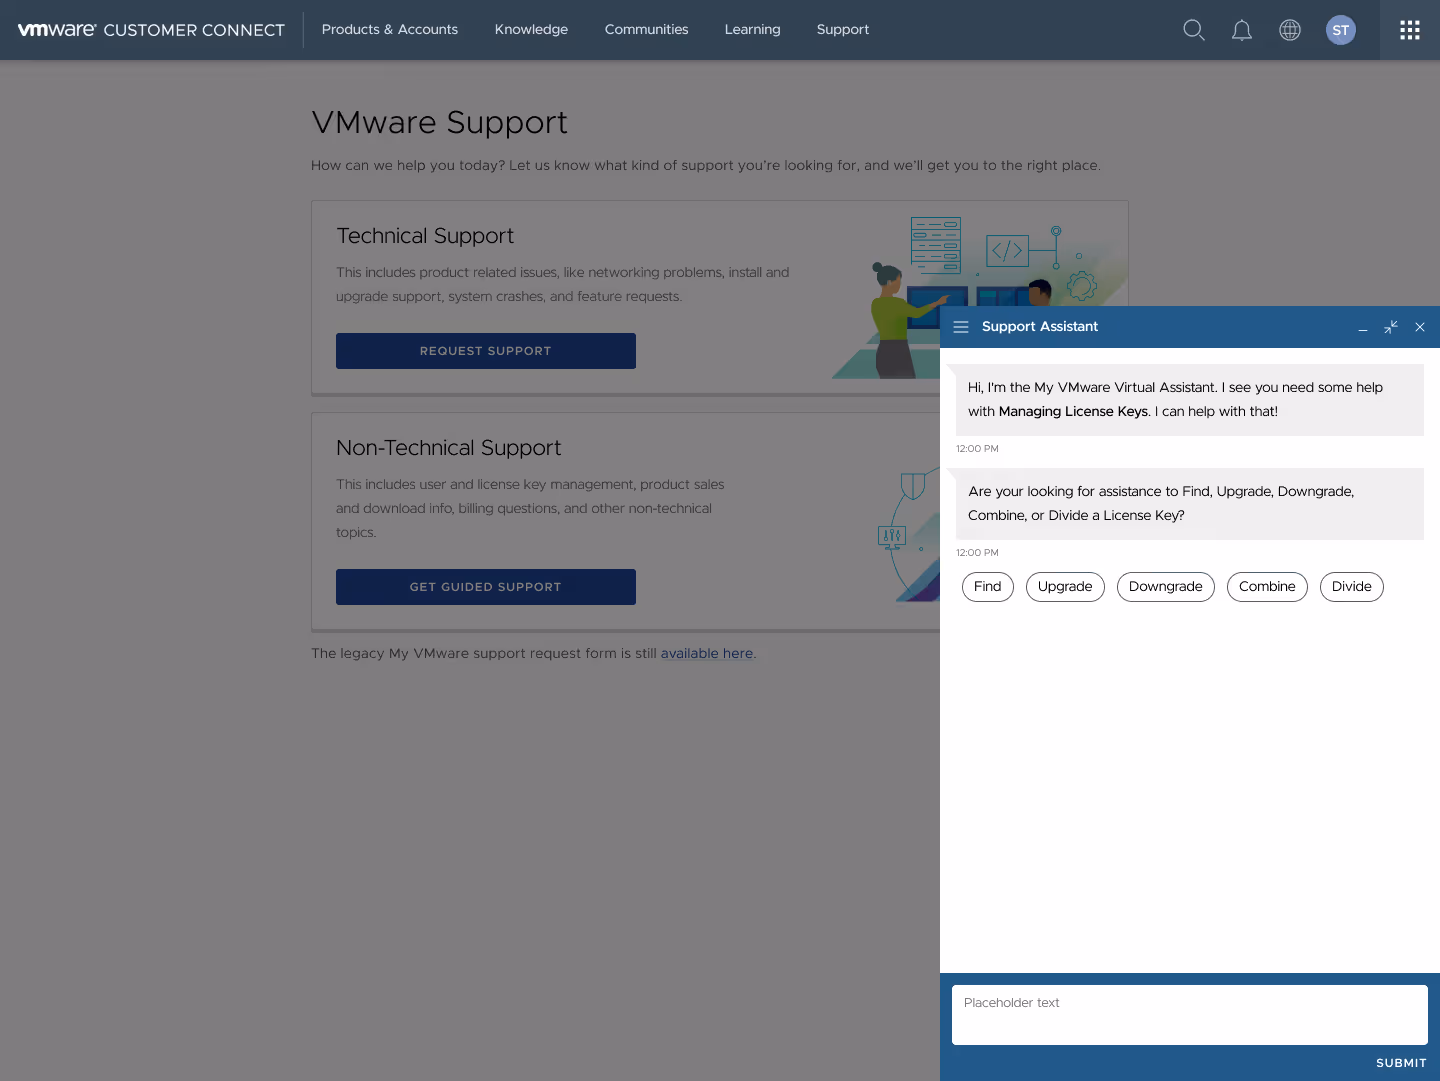The image size is (1440, 1081).
Task: Click the VMware Support page title
Action: point(439,122)
